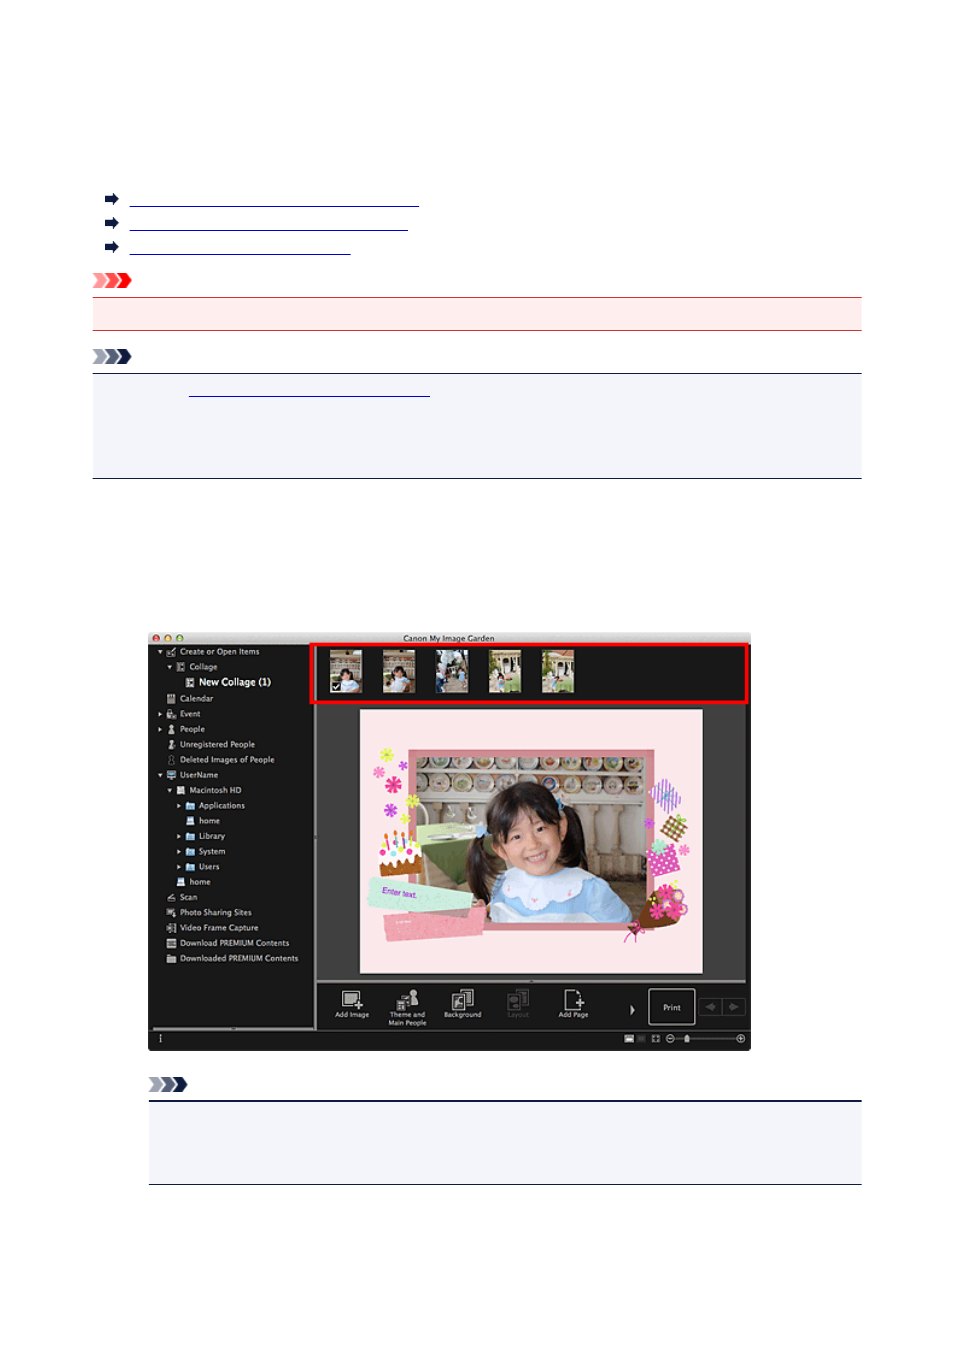Open the Scan view
The width and height of the screenshot is (954, 1350).
188,897
